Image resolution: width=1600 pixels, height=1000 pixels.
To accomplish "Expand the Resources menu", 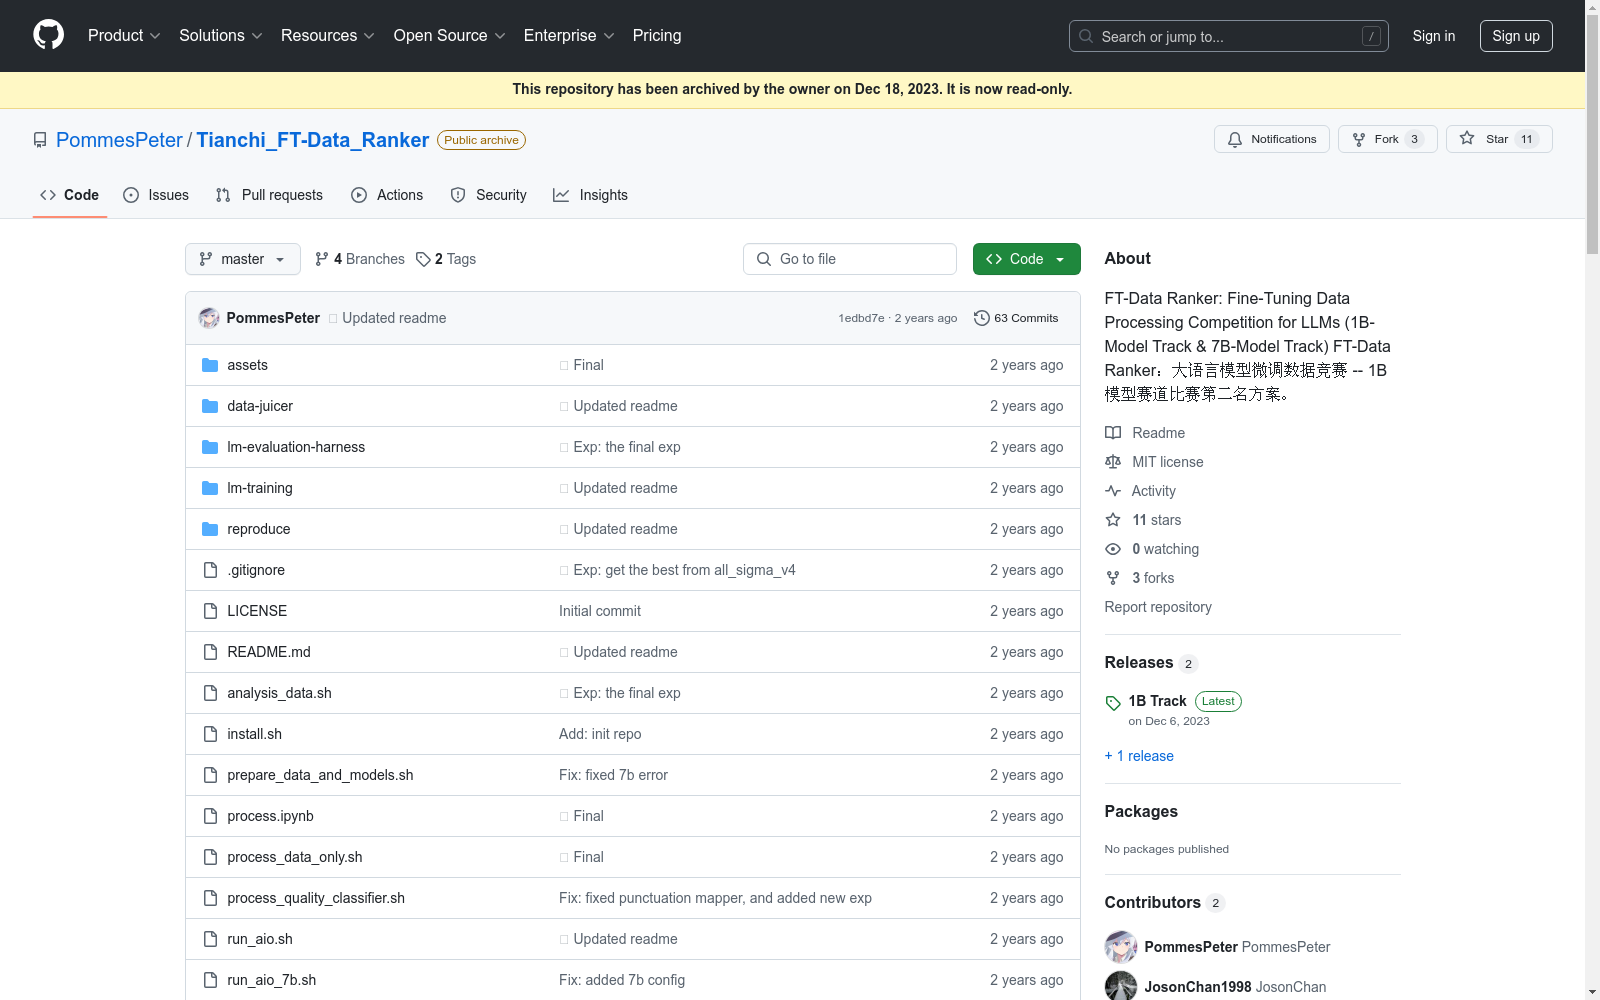I will 328,35.
